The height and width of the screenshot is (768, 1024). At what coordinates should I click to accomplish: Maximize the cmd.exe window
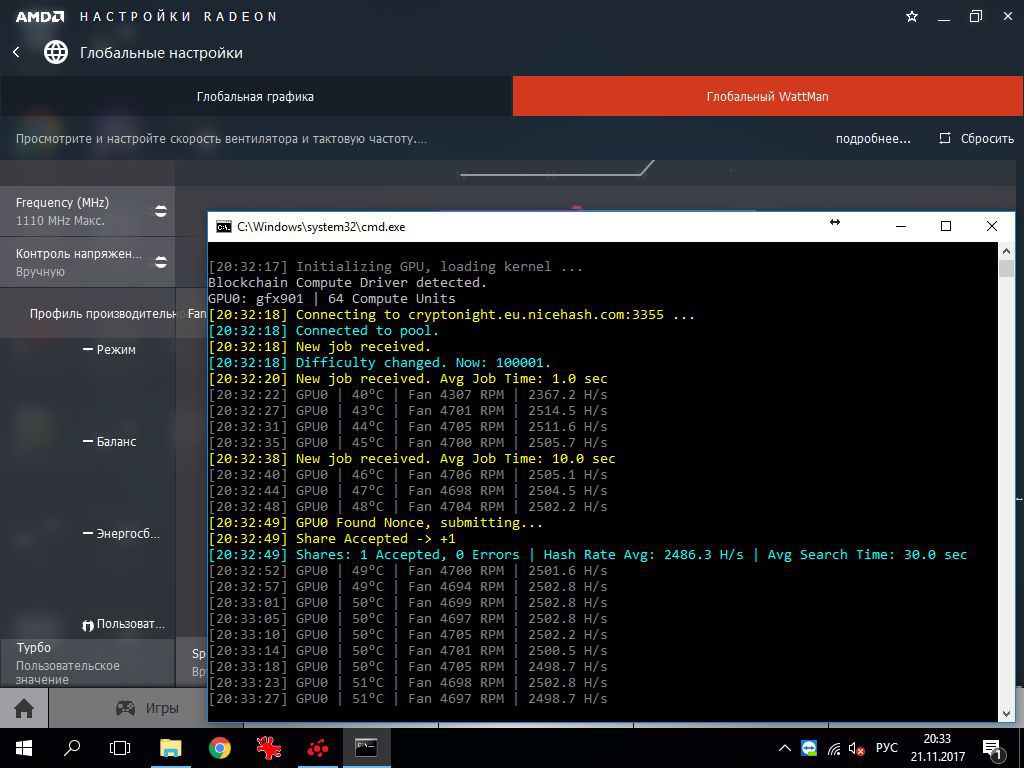pos(946,226)
